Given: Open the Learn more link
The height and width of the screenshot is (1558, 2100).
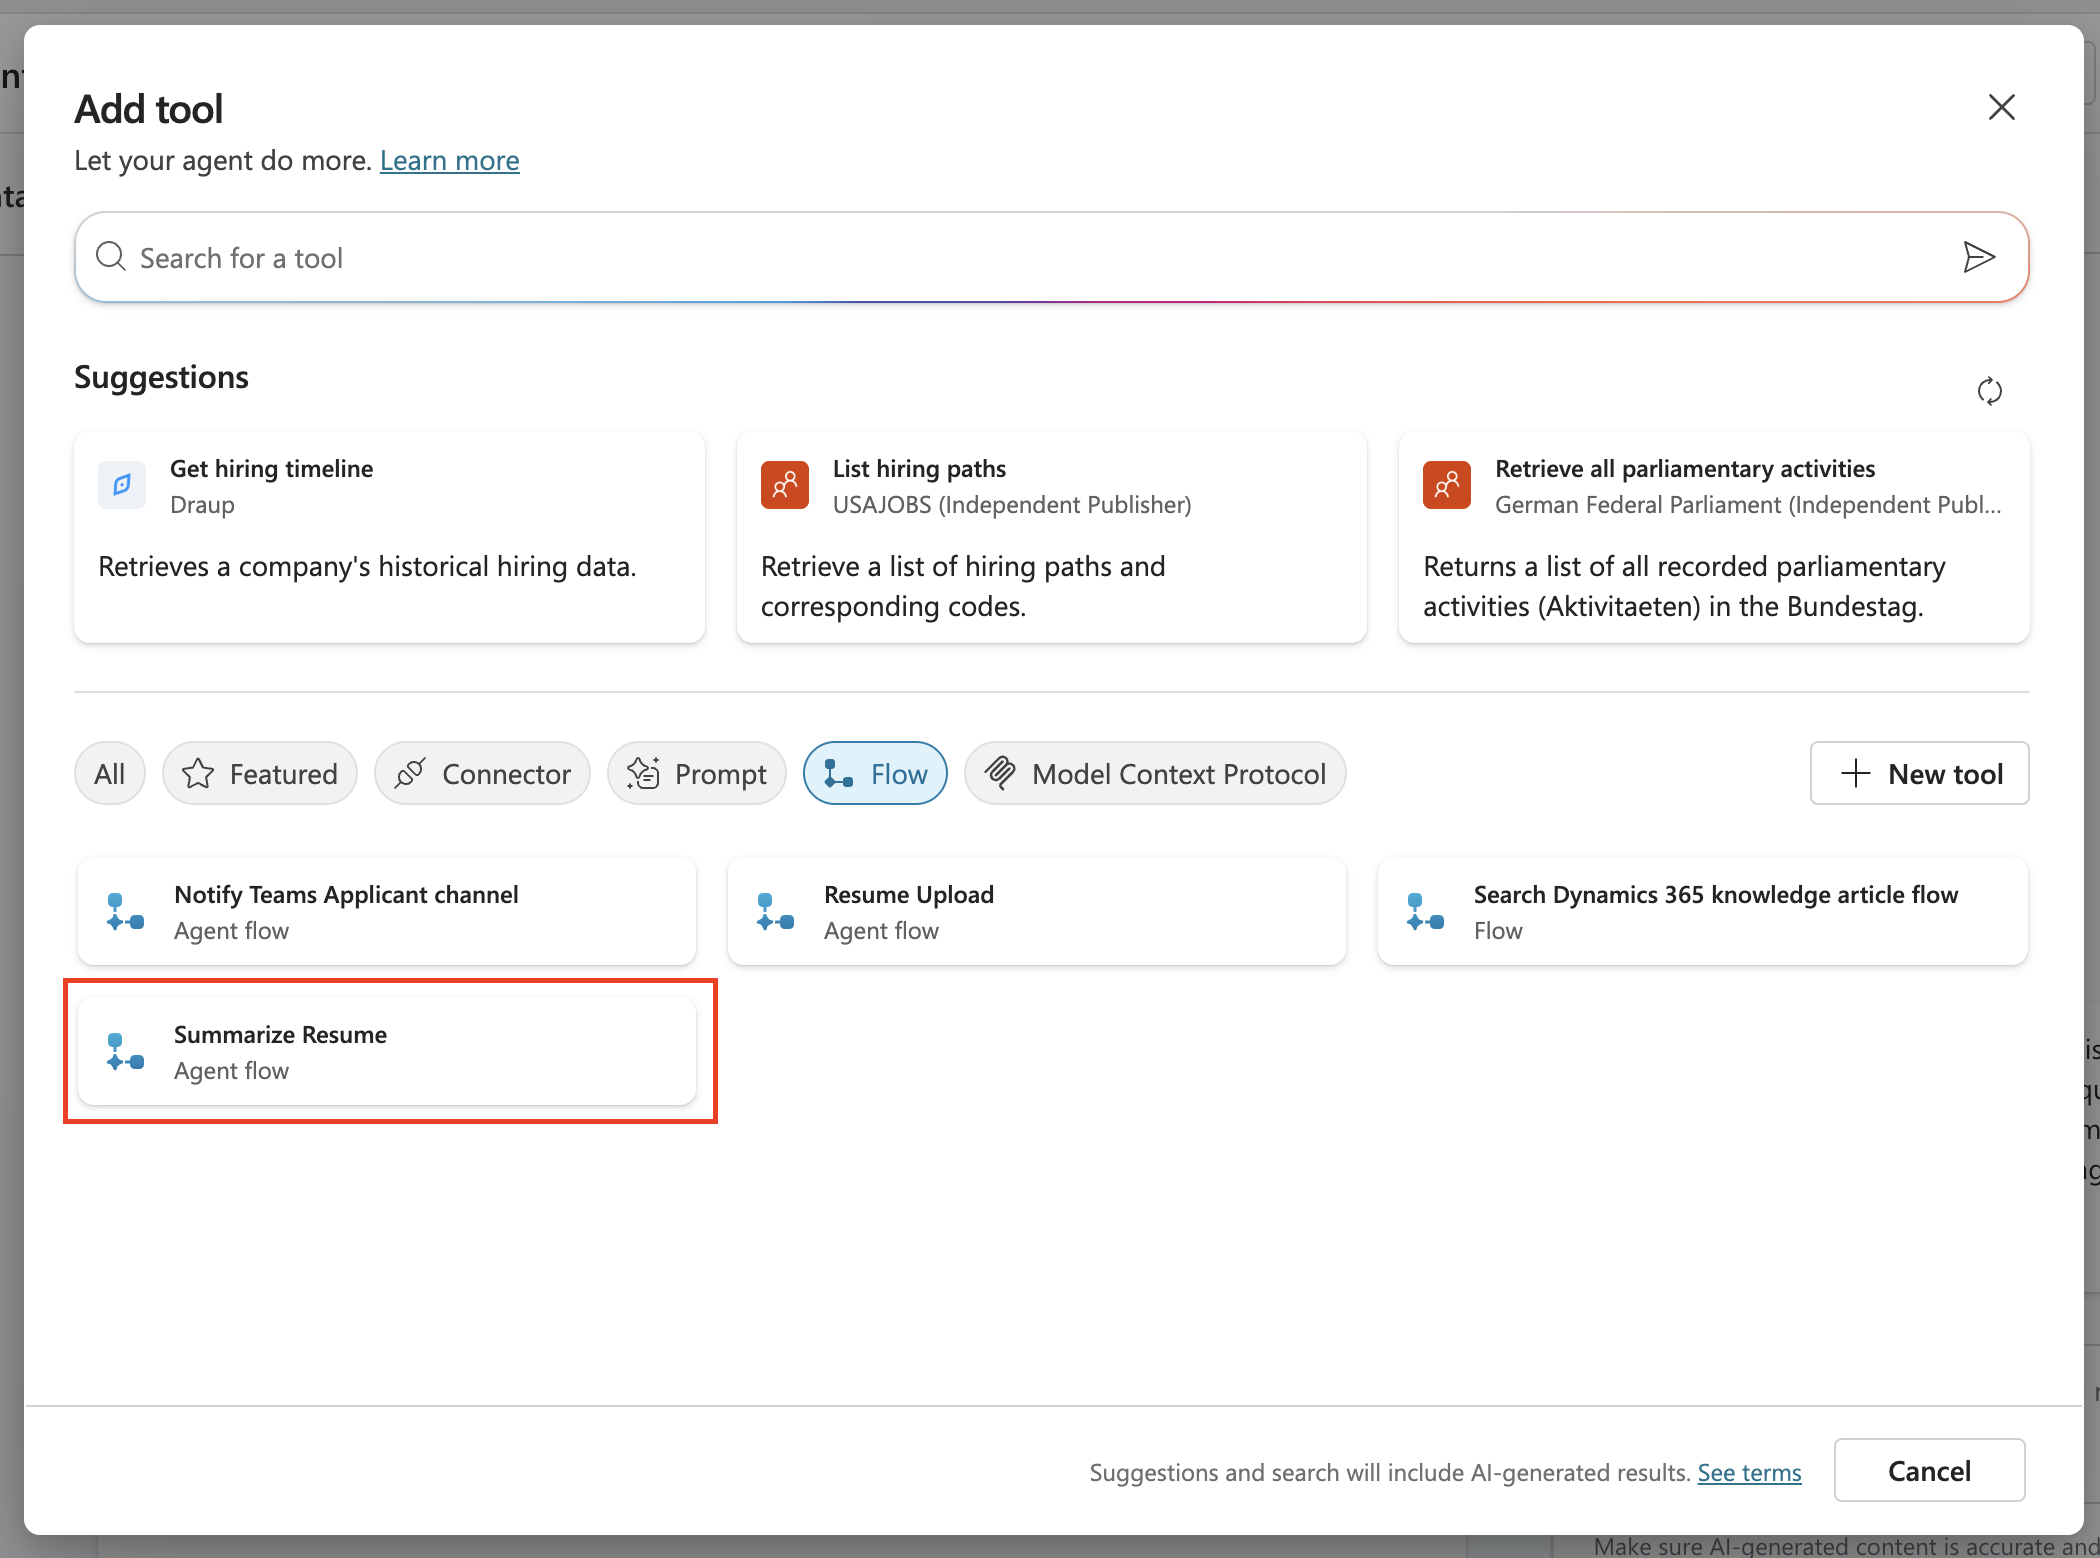Looking at the screenshot, I should pos(449,160).
